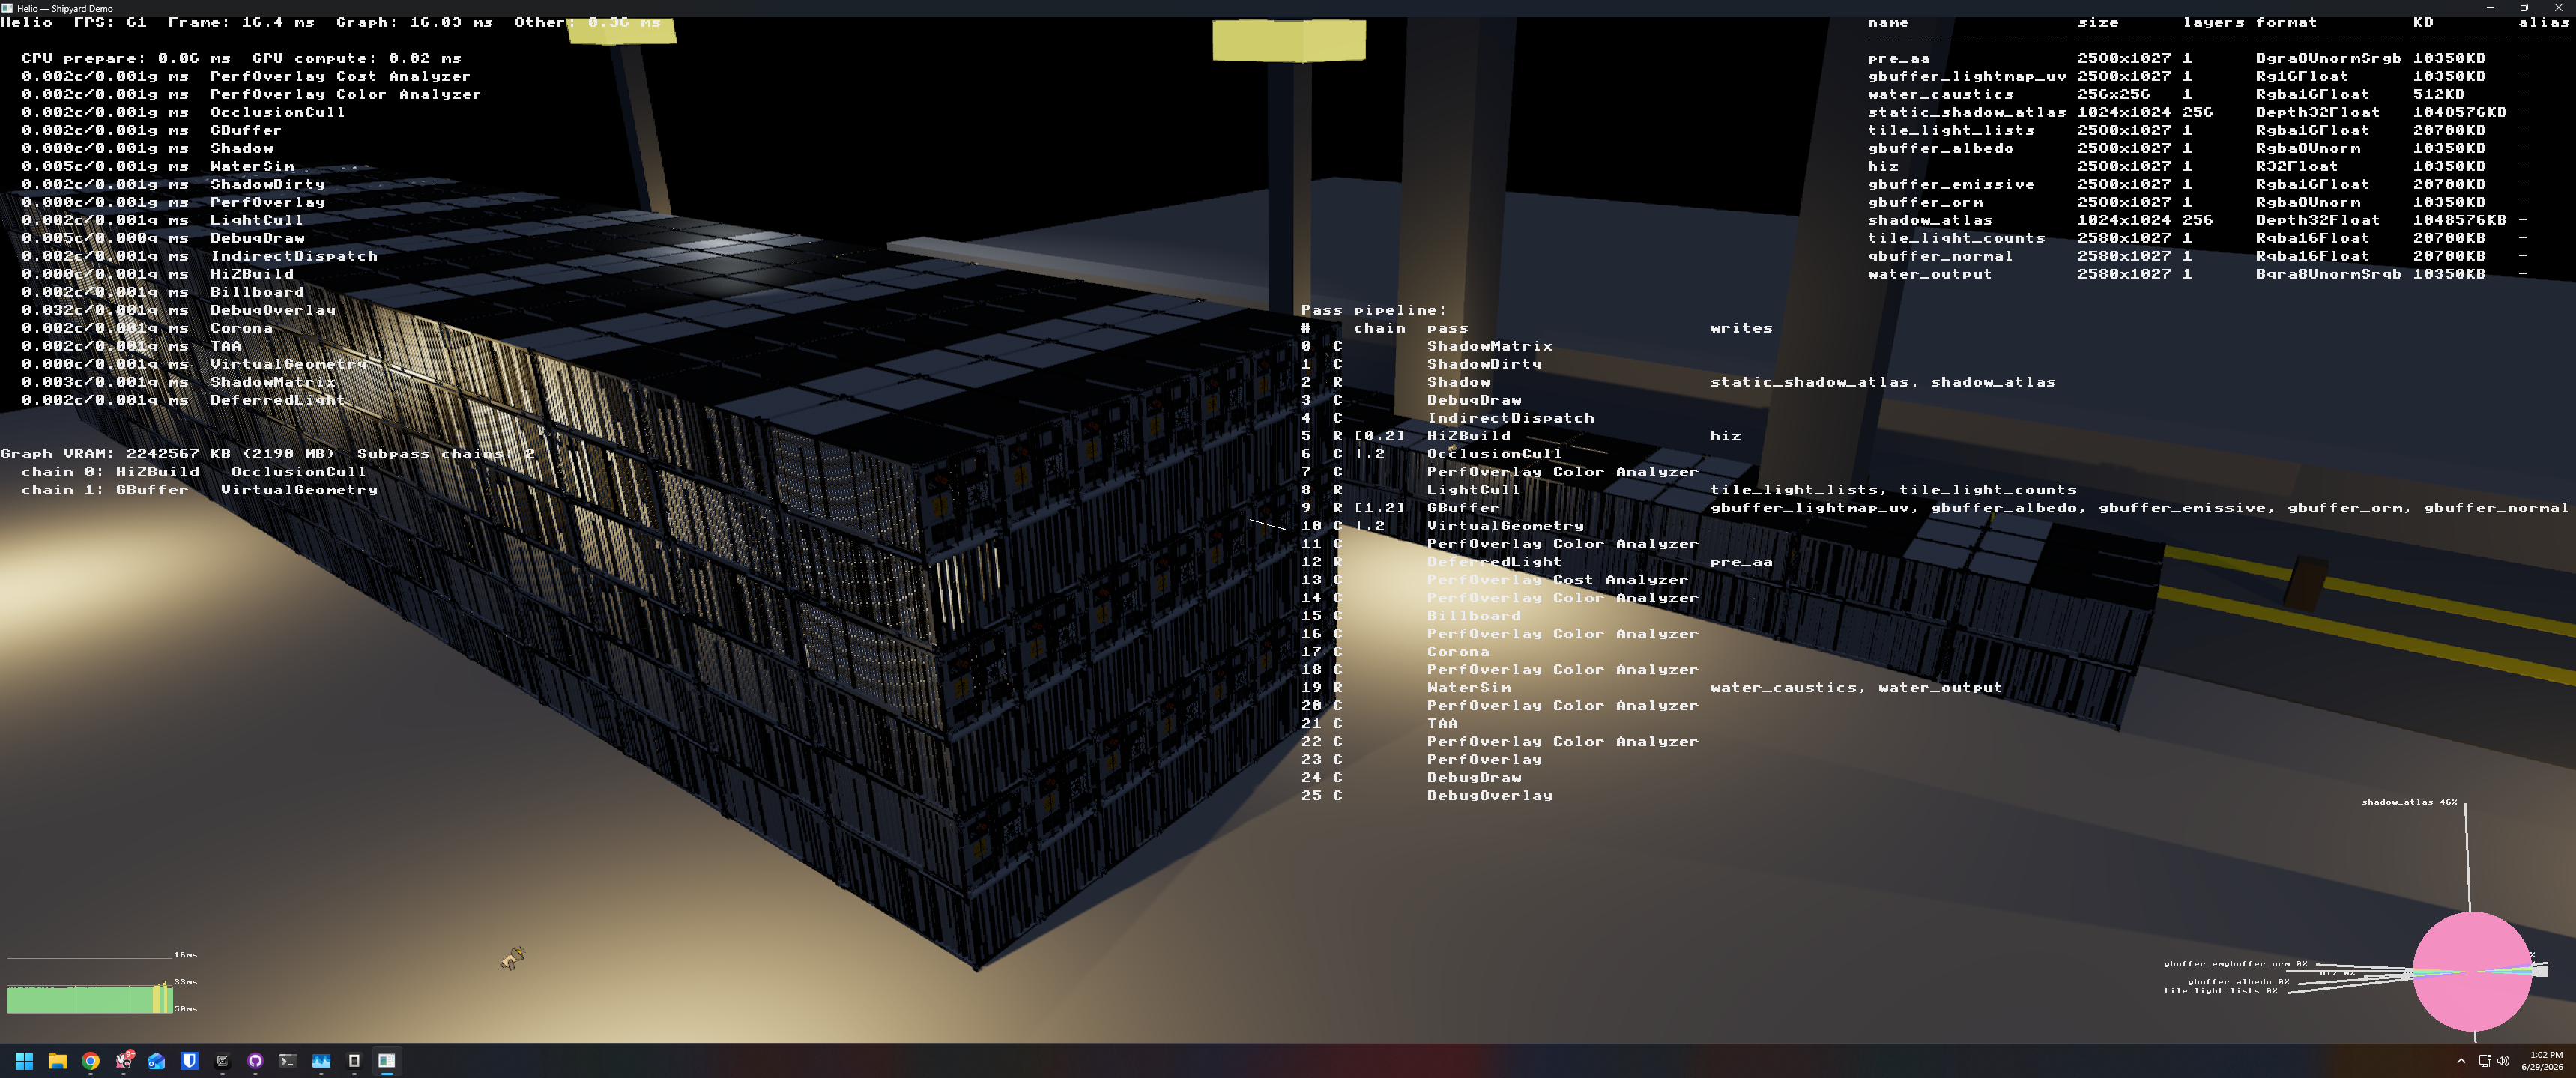This screenshot has height=1078, width=2576.
Task: Click the pink VRAM pie chart
Action: [2472, 971]
